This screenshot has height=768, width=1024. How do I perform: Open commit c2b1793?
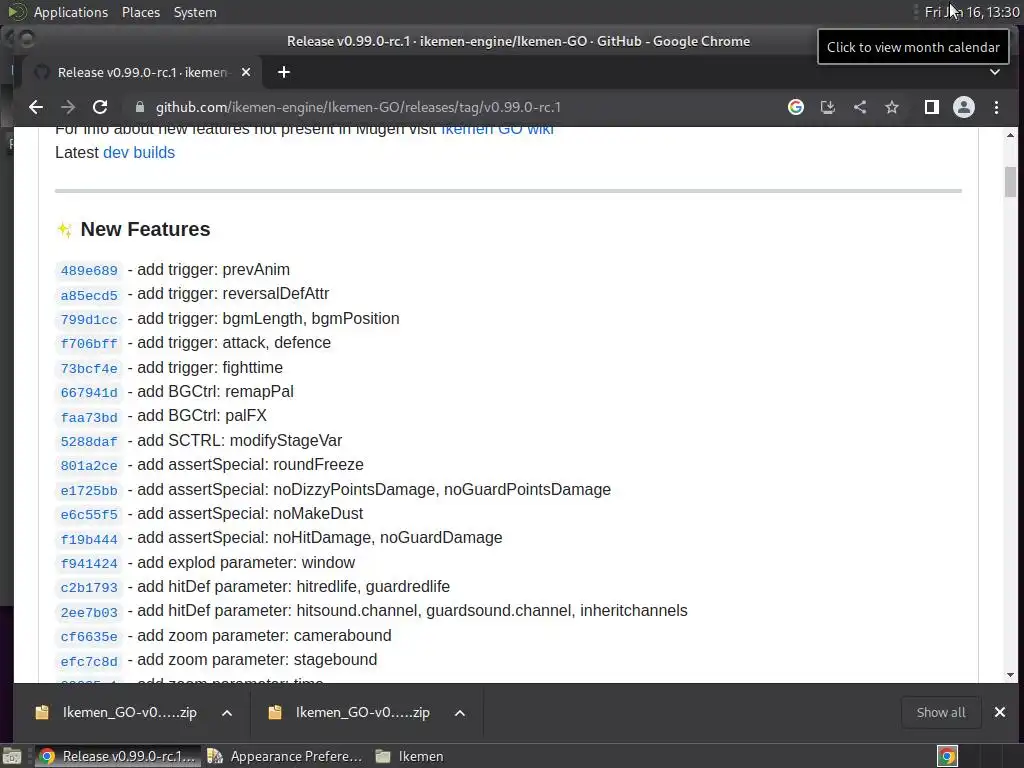pyautogui.click(x=89, y=588)
